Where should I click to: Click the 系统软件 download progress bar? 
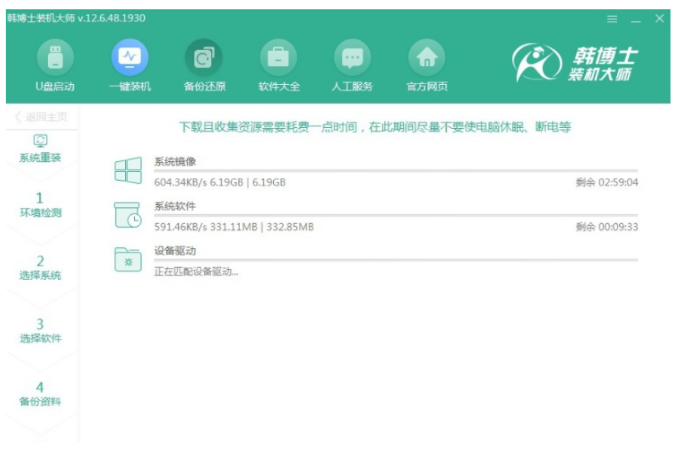(395, 215)
